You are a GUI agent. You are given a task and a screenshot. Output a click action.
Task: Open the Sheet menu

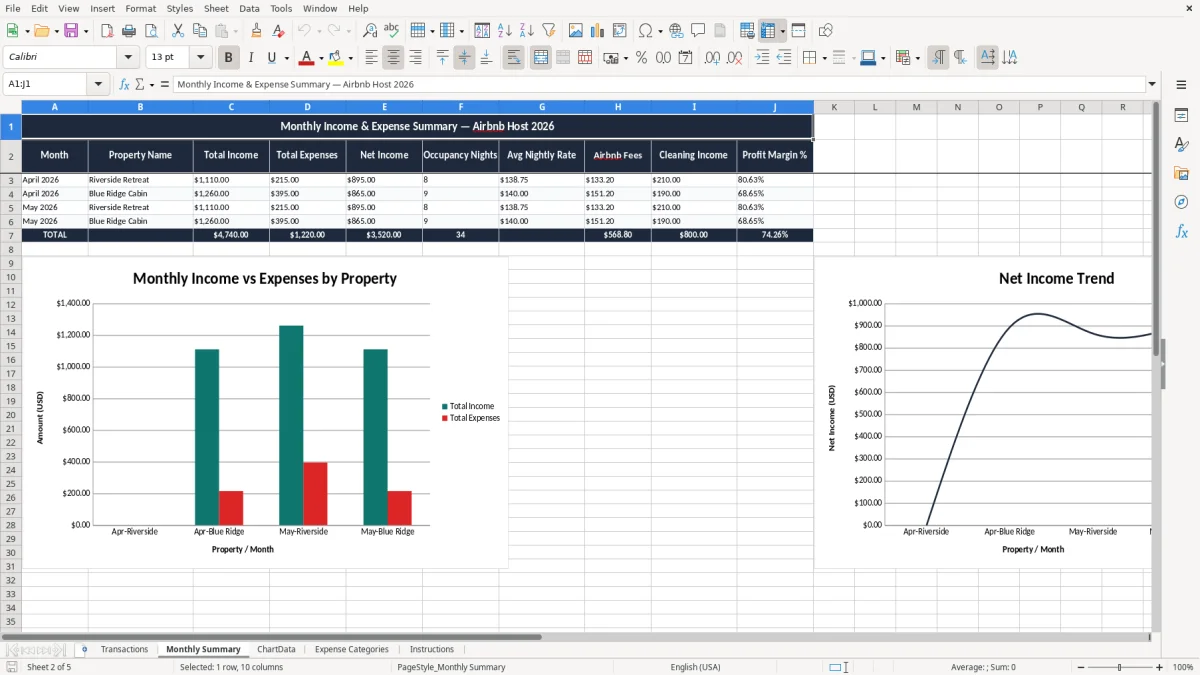click(x=216, y=8)
